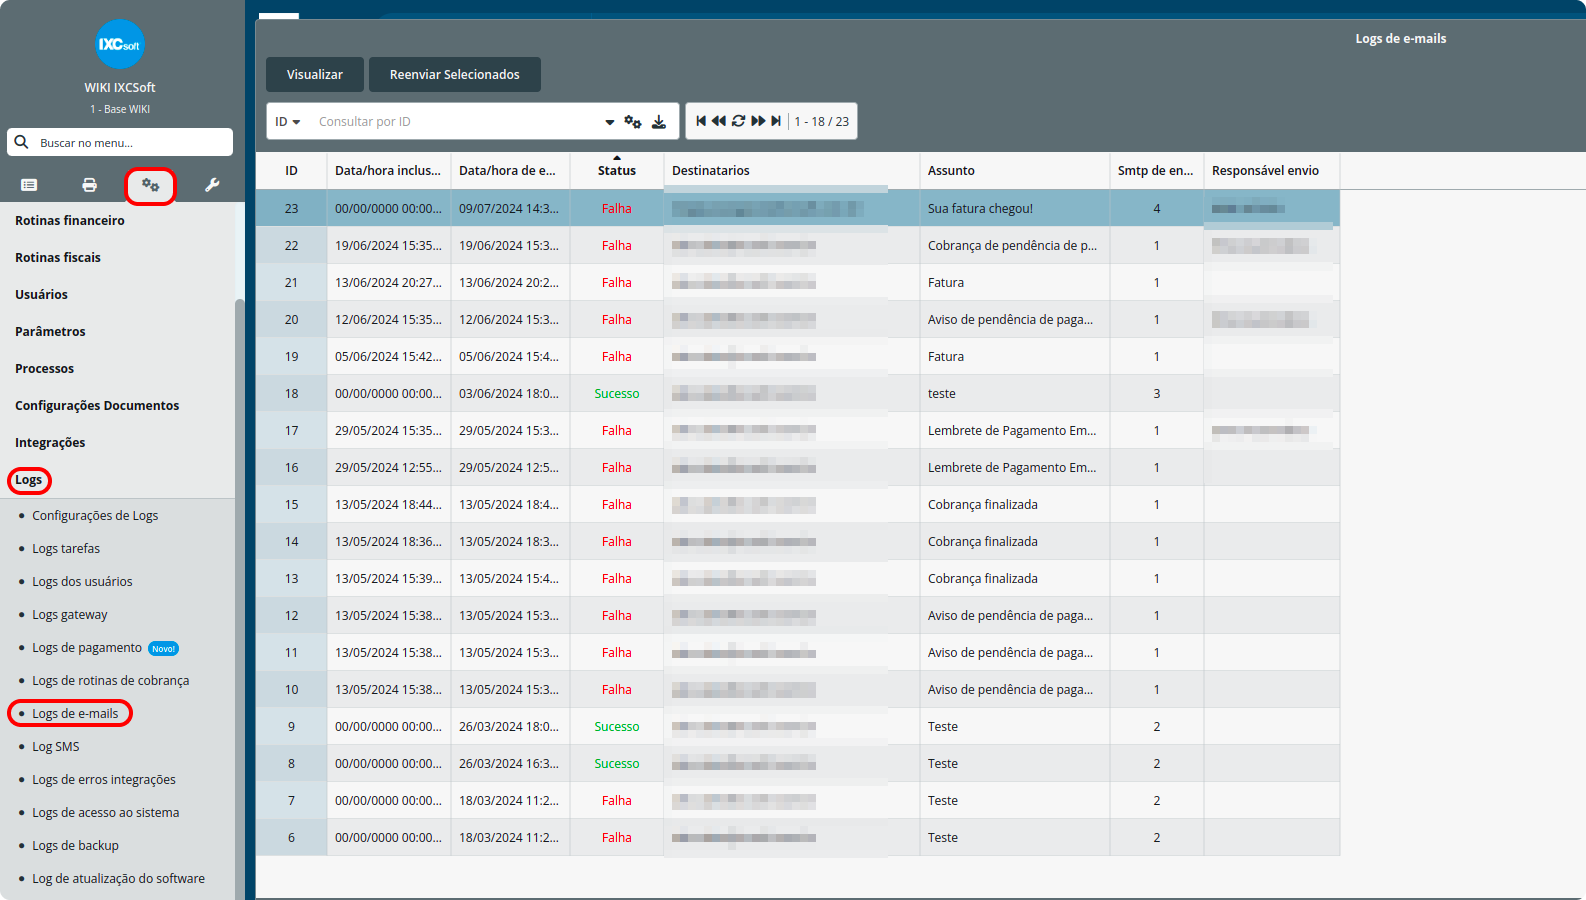Open Logs de backup item

[75, 846]
